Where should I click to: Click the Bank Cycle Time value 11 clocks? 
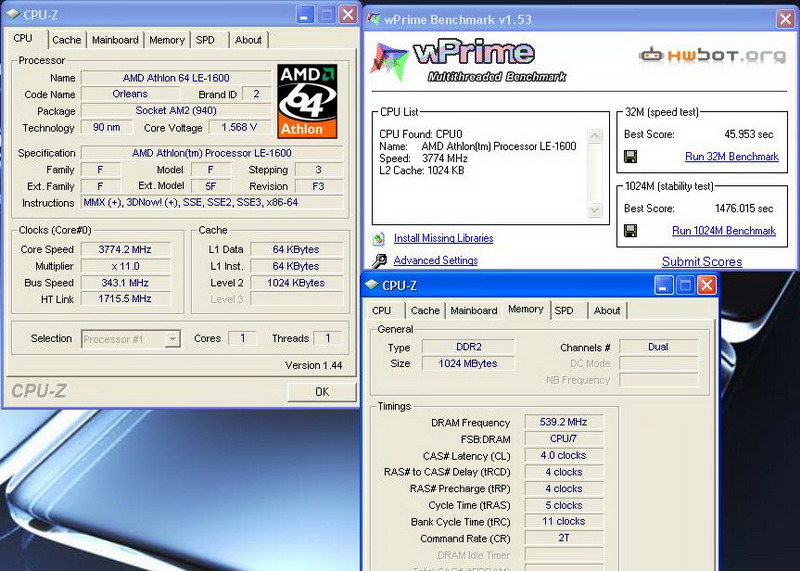(564, 522)
